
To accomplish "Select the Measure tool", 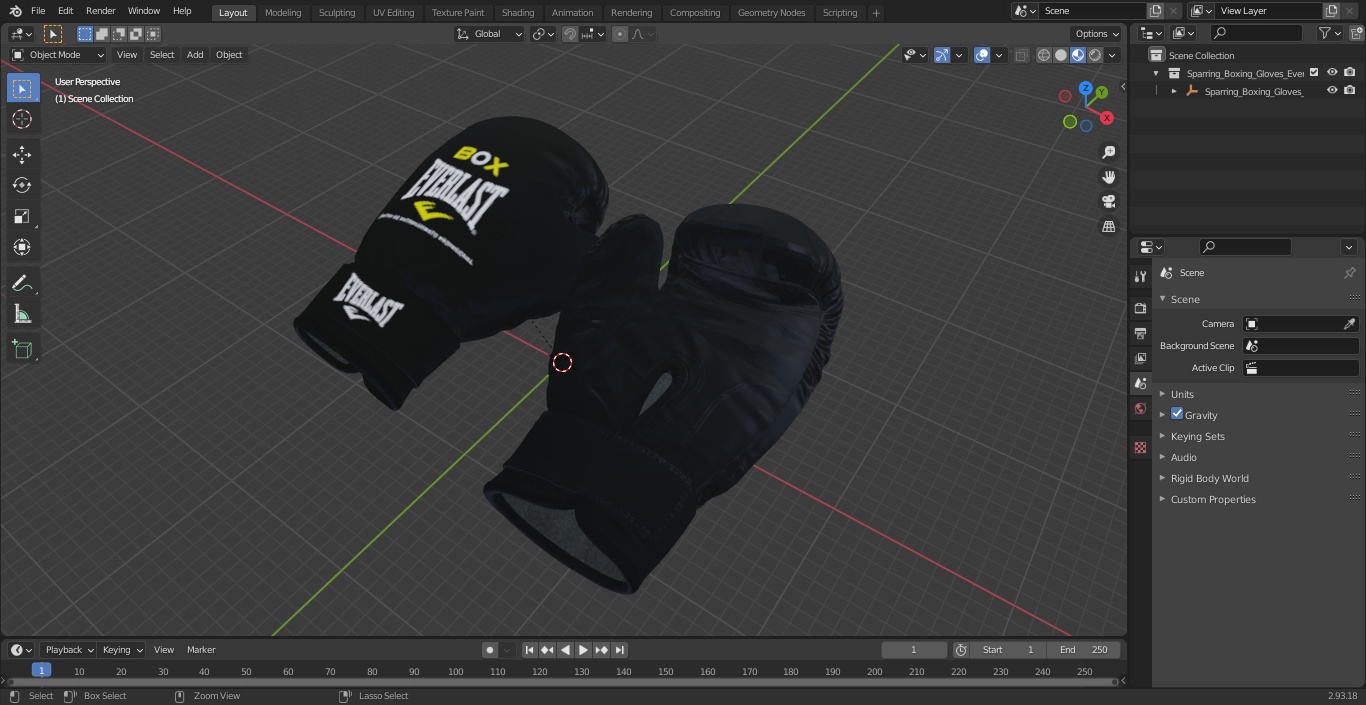I will pyautogui.click(x=22, y=315).
